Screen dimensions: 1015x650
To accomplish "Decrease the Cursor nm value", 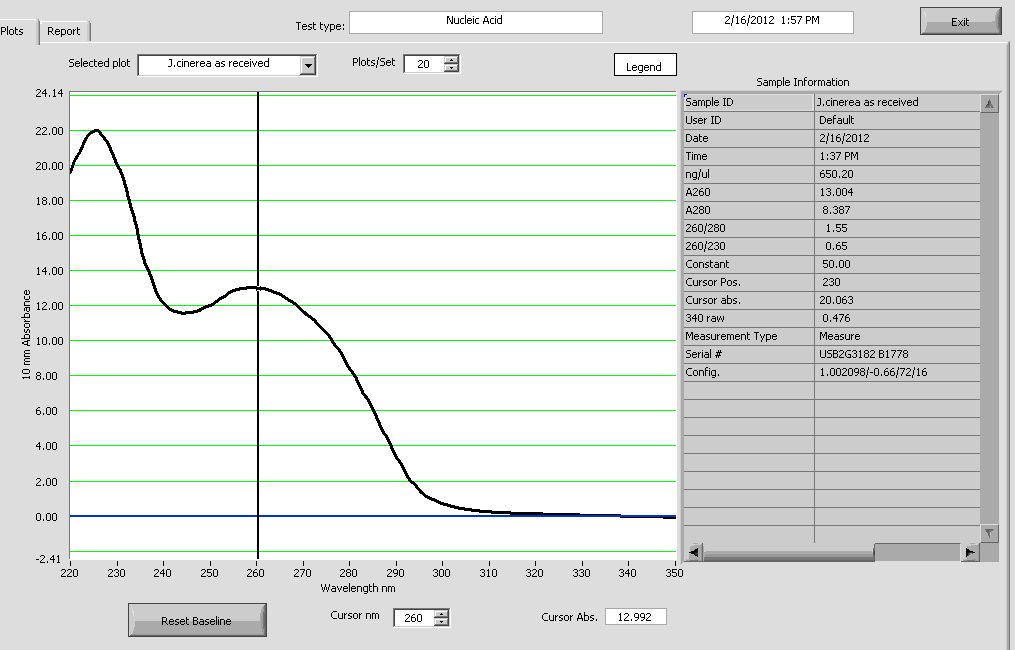I will 441,622.
